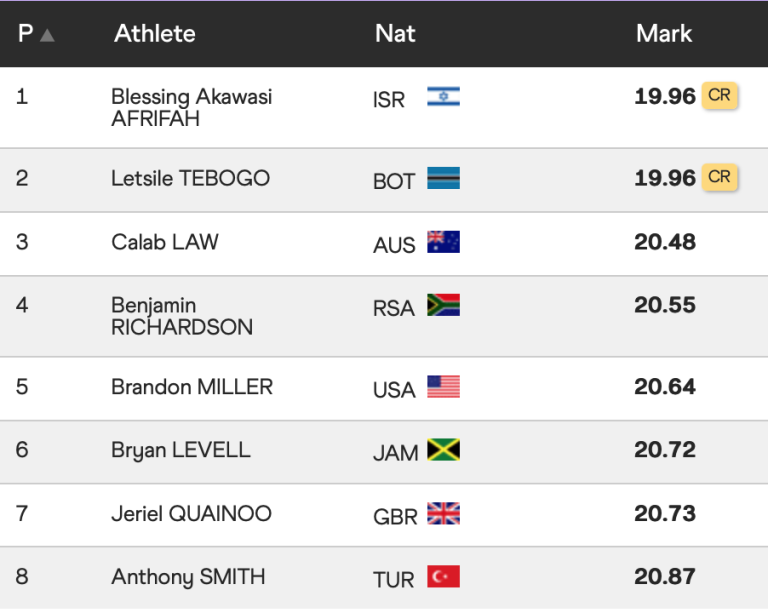Screen dimensions: 768x613
Task: Click the Australia flag icon
Action: coord(443,242)
